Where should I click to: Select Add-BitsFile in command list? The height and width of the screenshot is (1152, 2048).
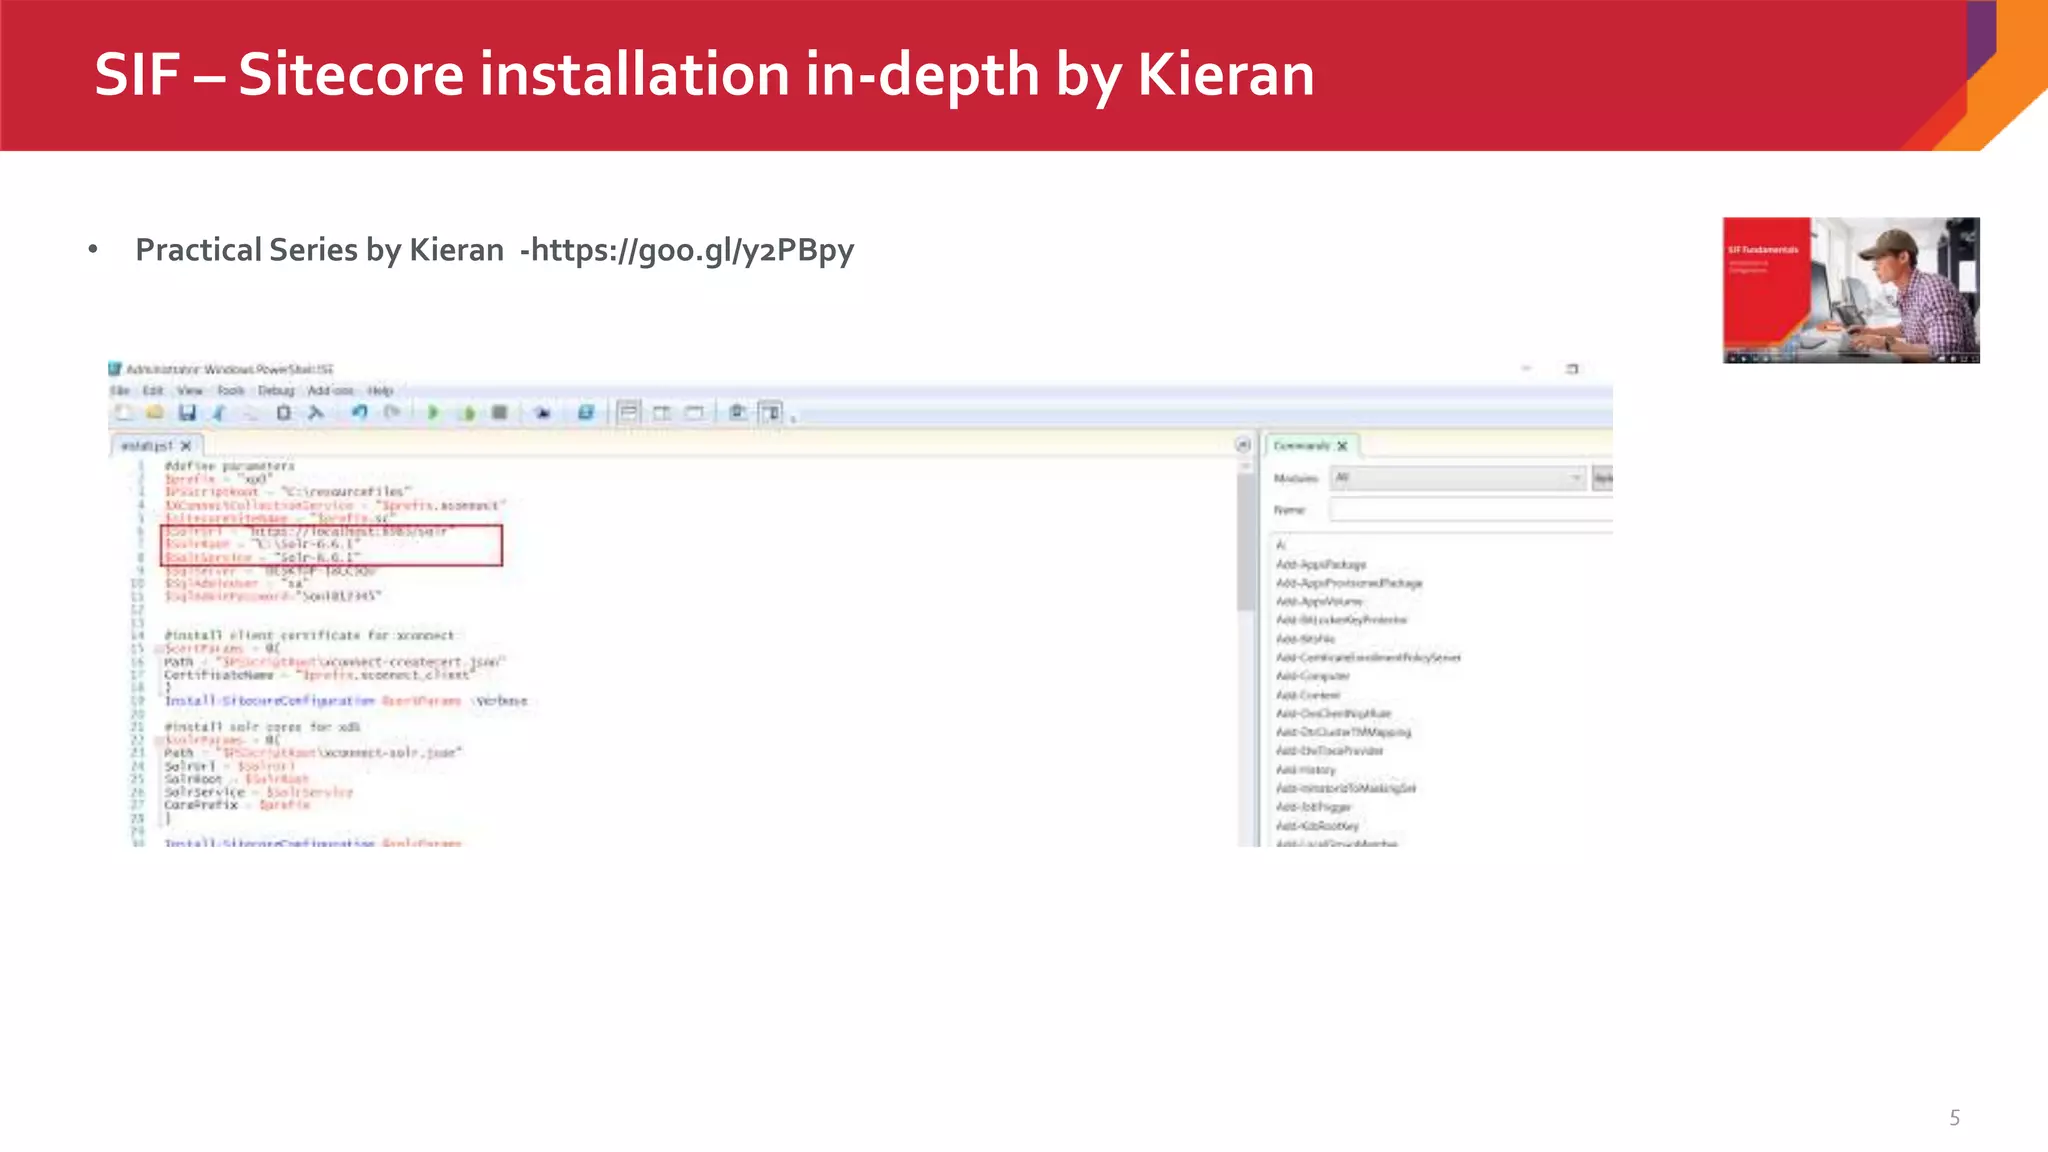[1305, 639]
